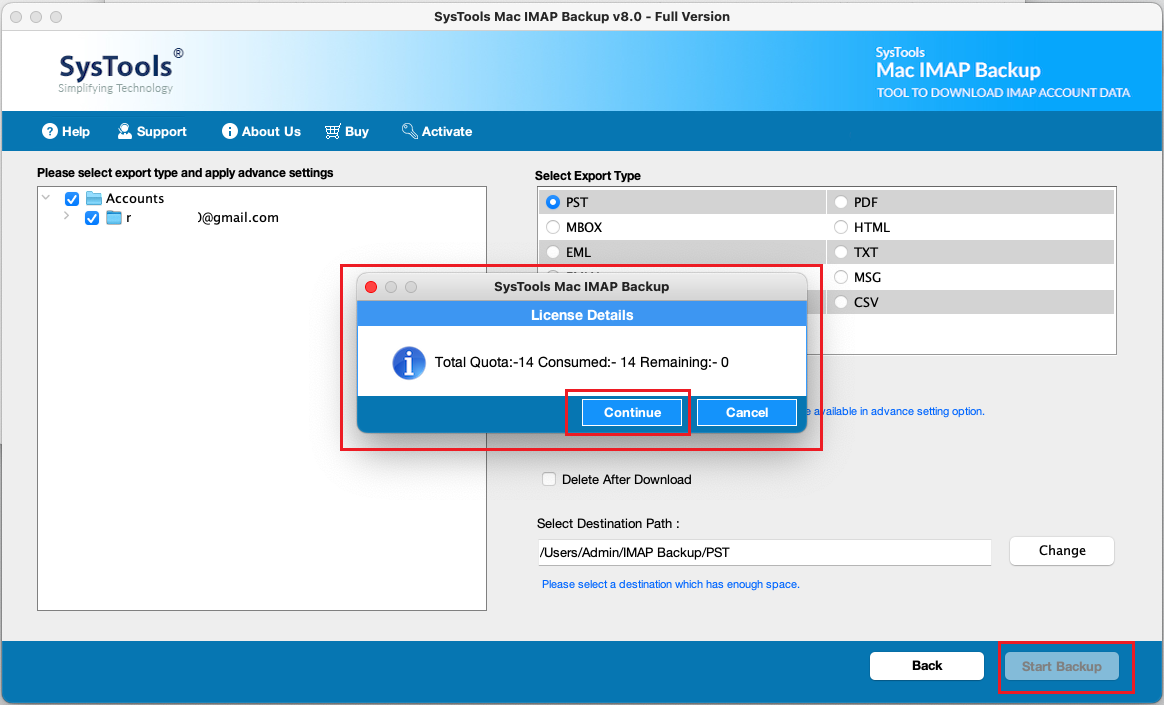This screenshot has height=705, width=1164.
Task: Expand the gmail.com account node
Action: click(x=66, y=216)
